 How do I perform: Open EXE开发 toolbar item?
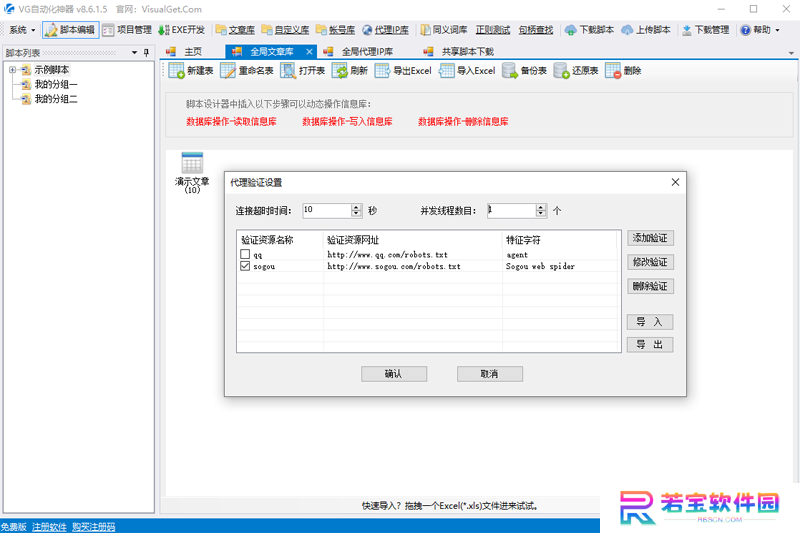pos(181,30)
